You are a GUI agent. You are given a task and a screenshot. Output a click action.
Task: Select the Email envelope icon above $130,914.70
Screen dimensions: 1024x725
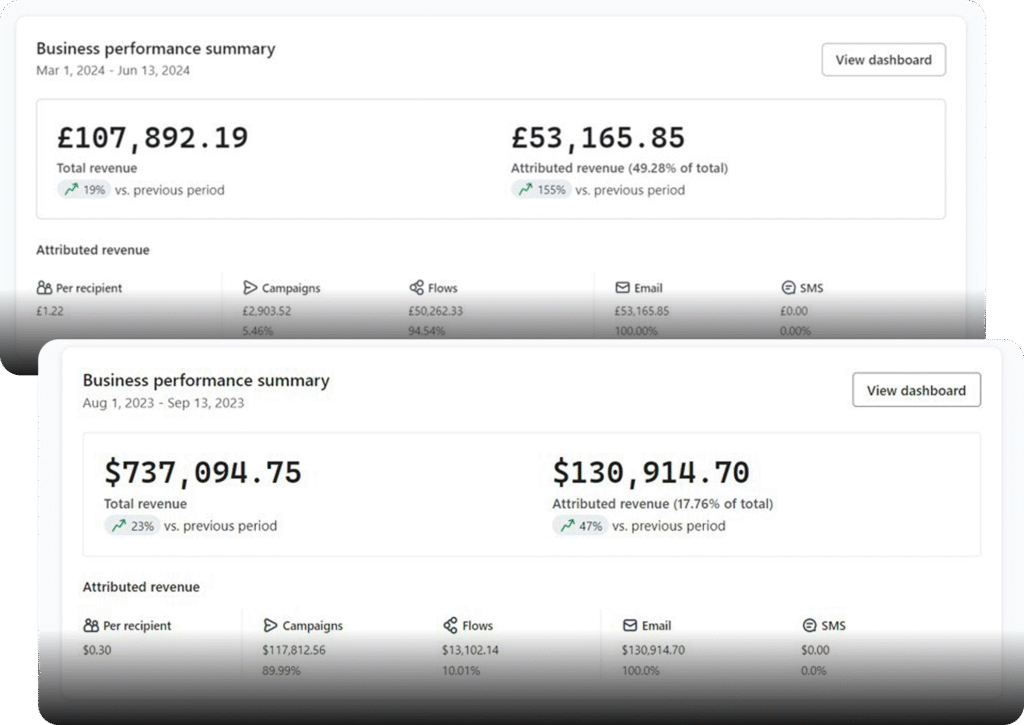coord(630,626)
